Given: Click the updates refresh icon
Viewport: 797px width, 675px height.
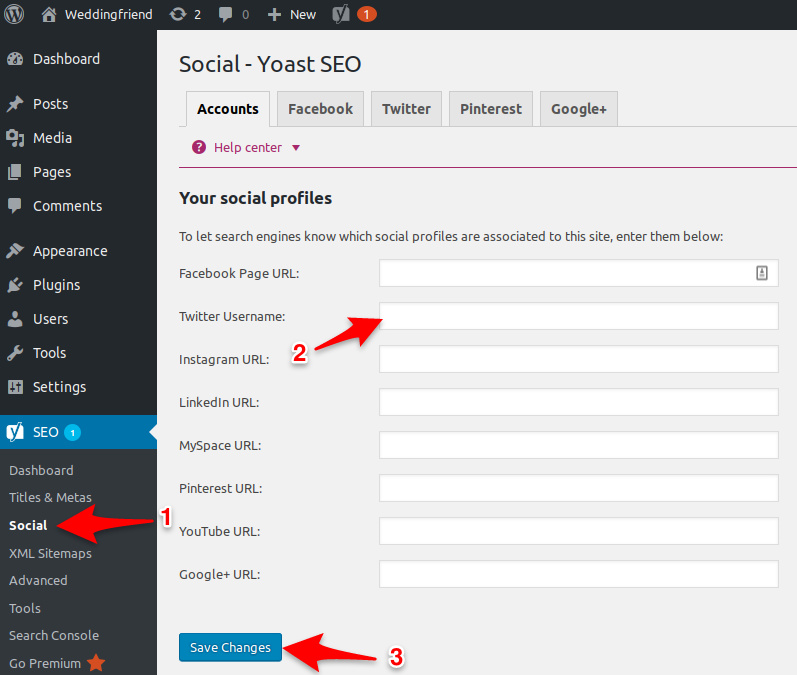Looking at the screenshot, I should pos(177,14).
